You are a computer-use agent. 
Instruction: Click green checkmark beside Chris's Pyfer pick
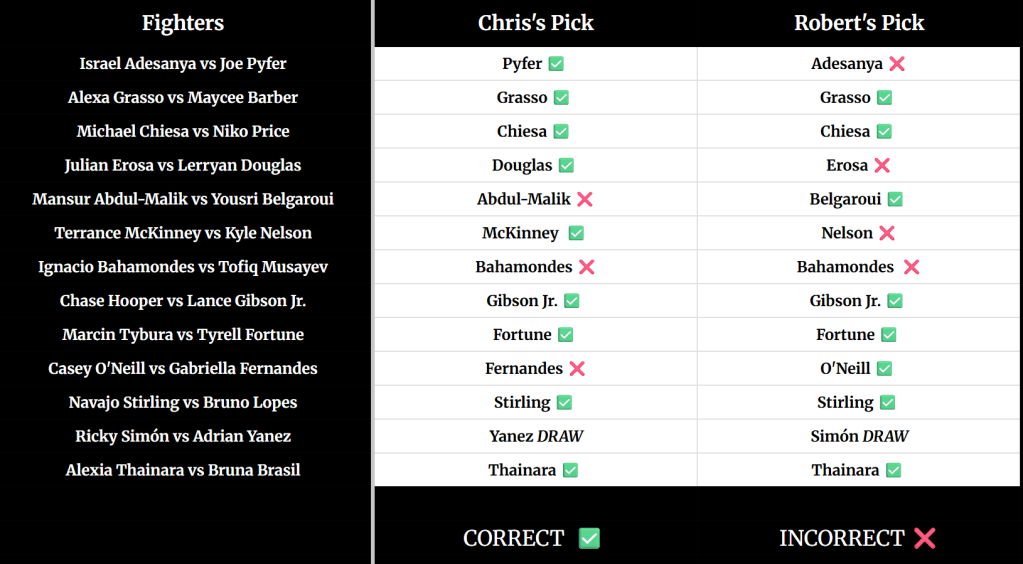click(556, 64)
